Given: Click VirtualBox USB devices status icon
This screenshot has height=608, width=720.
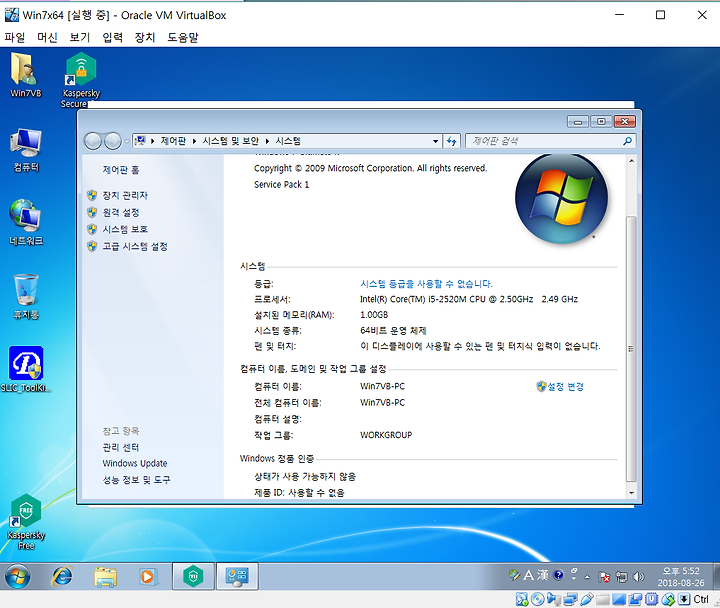Looking at the screenshot, I should pyautogui.click(x=586, y=599).
